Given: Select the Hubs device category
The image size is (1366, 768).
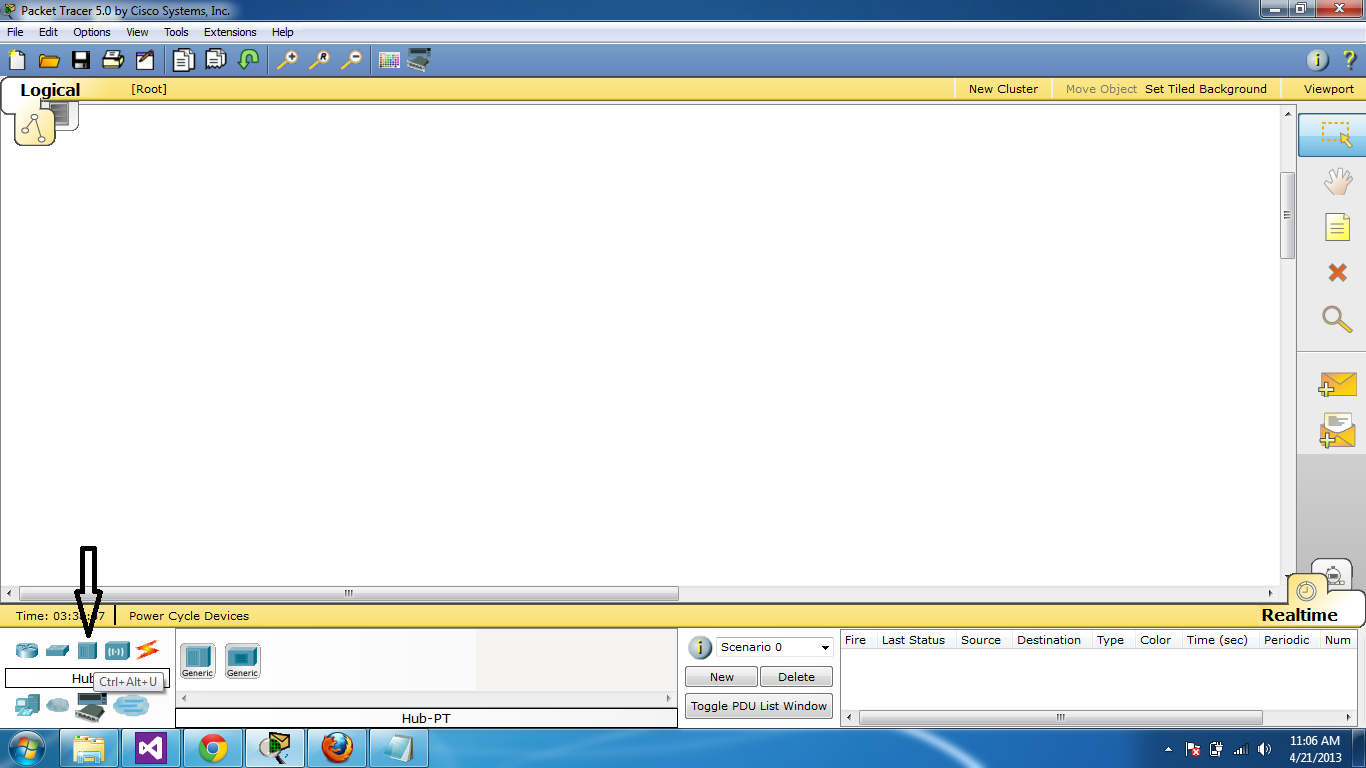Looking at the screenshot, I should (x=87, y=649).
